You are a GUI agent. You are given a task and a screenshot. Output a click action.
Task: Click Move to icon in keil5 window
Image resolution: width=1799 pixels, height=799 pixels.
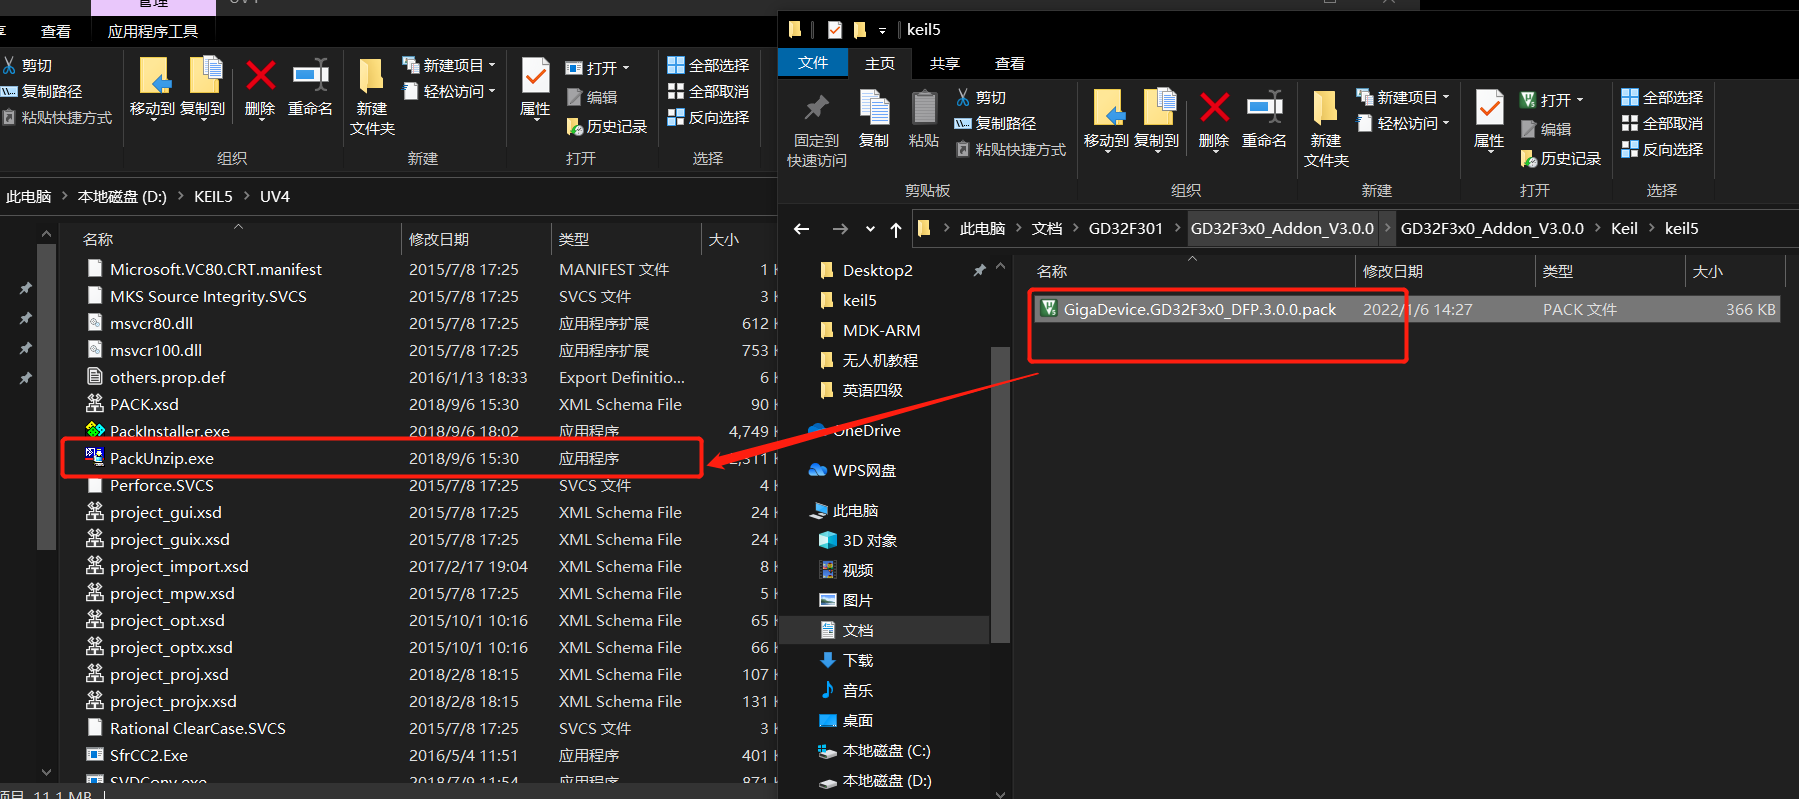1107,108
